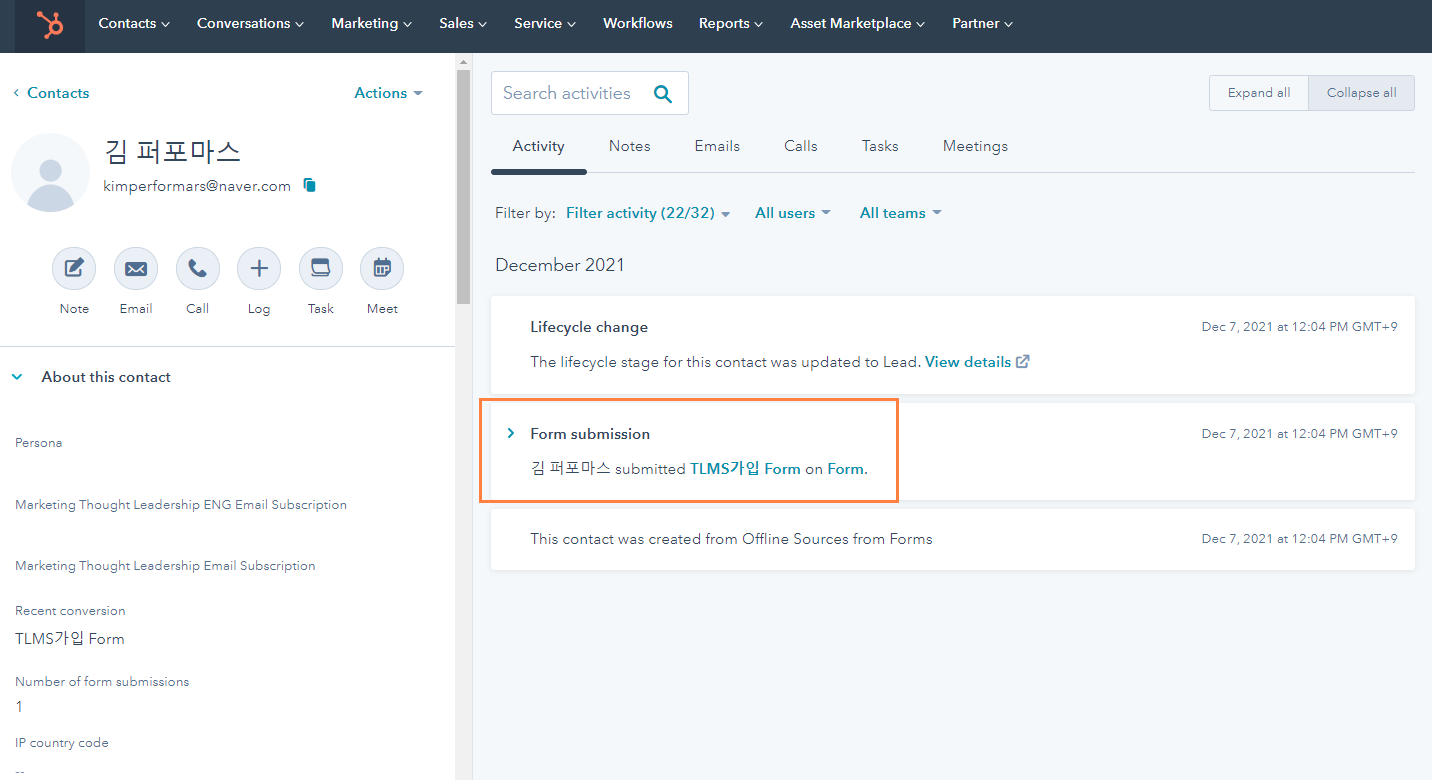Switch to the Notes tab
Screen dimensions: 1432x780
630,146
